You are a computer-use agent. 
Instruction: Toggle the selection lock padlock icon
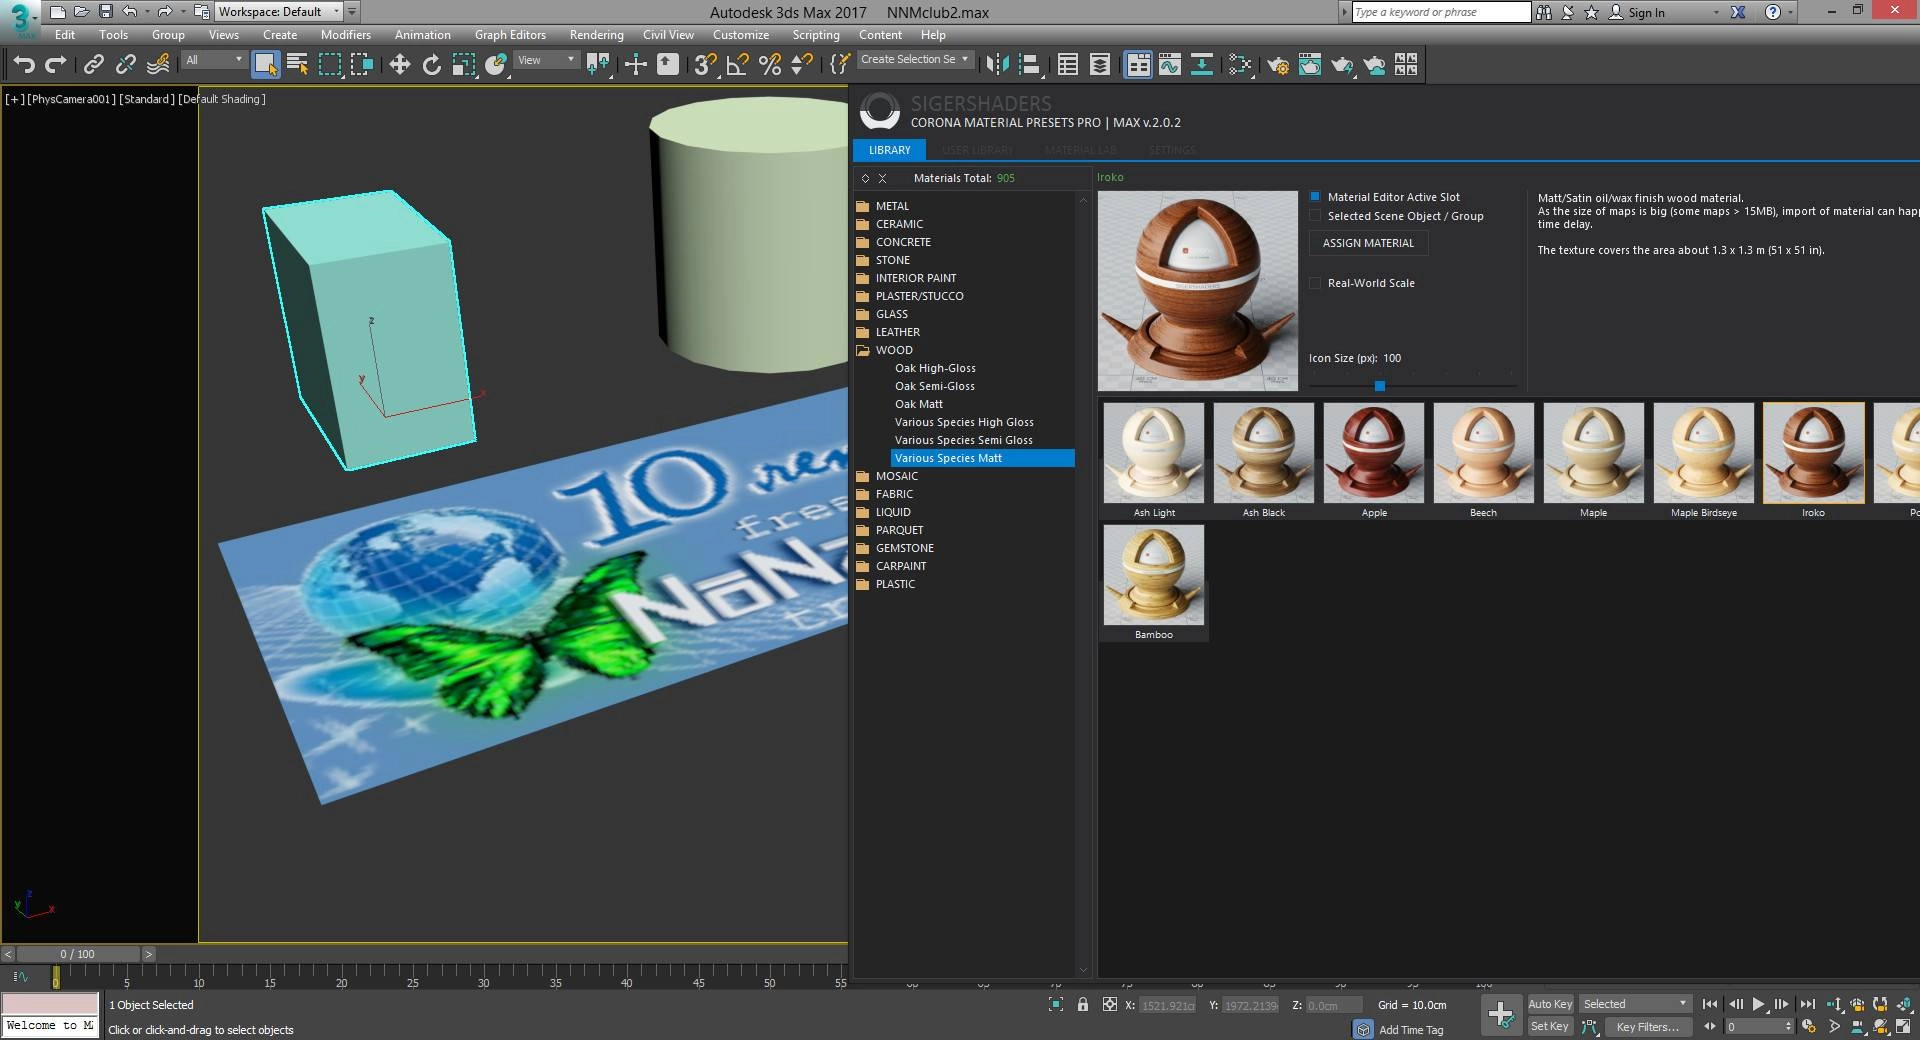tap(1083, 1004)
